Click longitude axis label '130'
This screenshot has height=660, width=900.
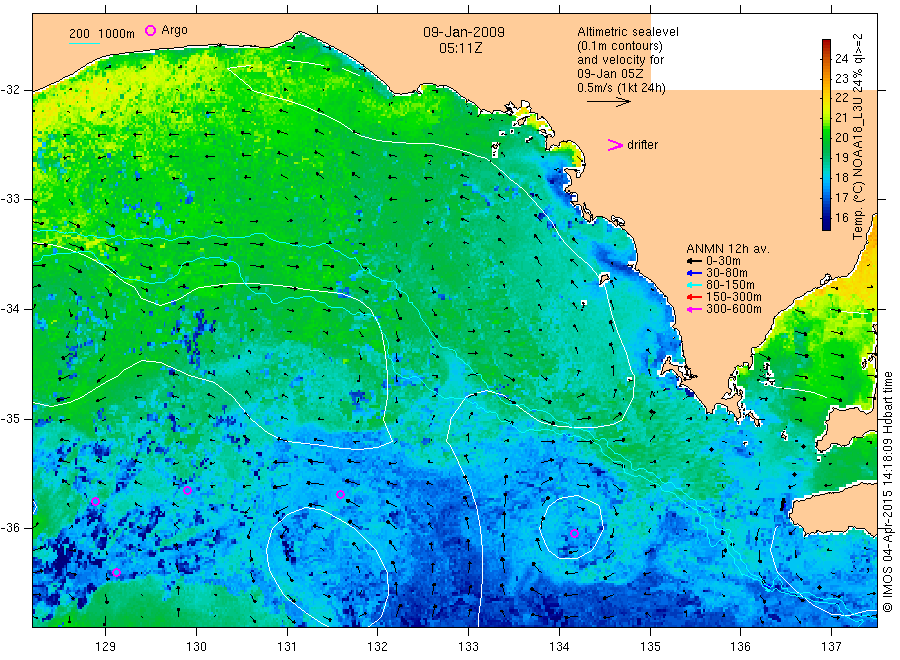click(x=196, y=646)
